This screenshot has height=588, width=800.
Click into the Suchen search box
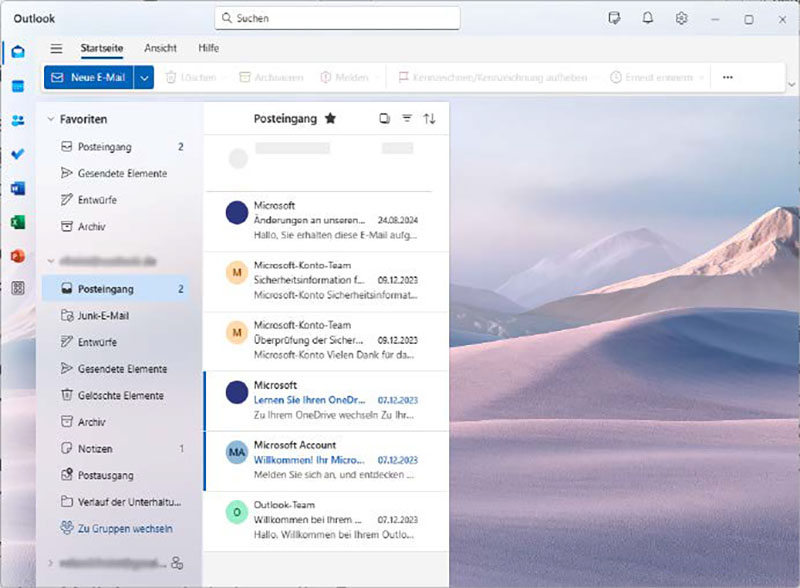click(x=337, y=18)
